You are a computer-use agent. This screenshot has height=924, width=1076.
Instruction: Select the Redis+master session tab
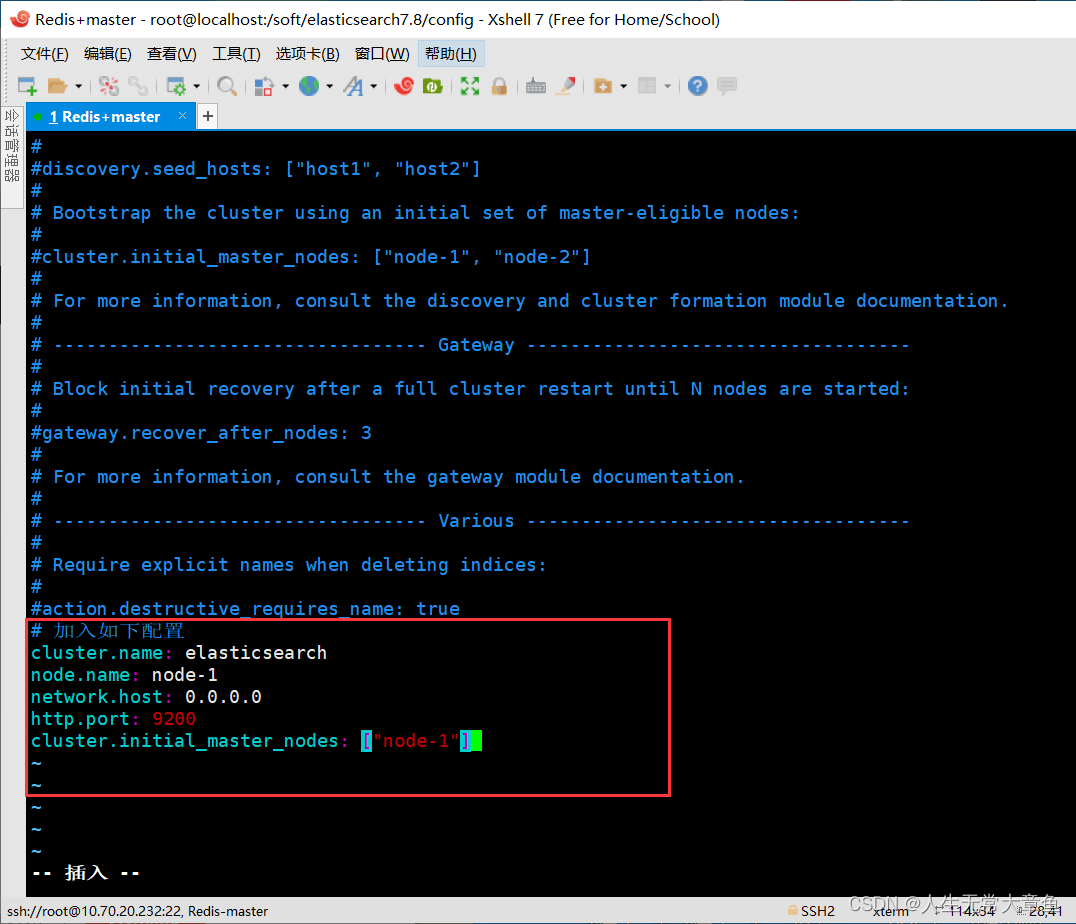[103, 116]
